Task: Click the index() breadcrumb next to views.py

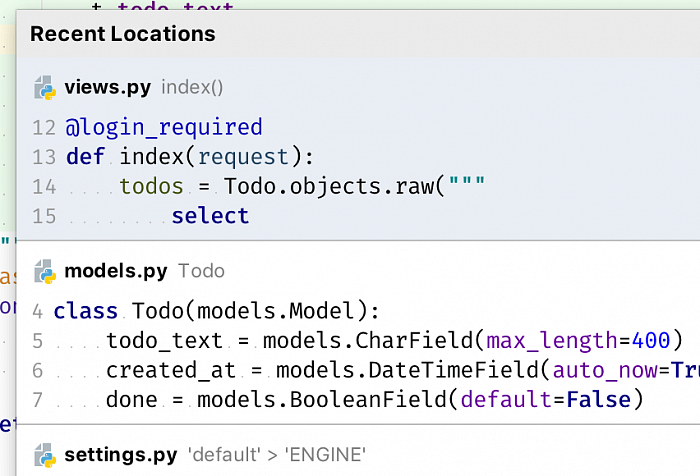Action: 192,88
